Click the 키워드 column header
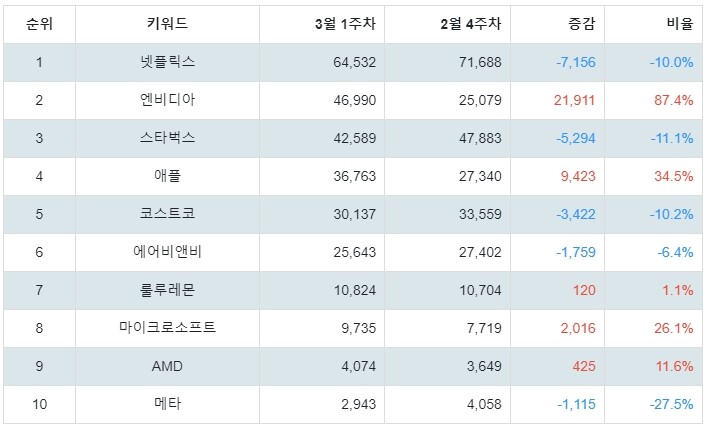Image resolution: width=706 pixels, height=426 pixels. point(167,23)
